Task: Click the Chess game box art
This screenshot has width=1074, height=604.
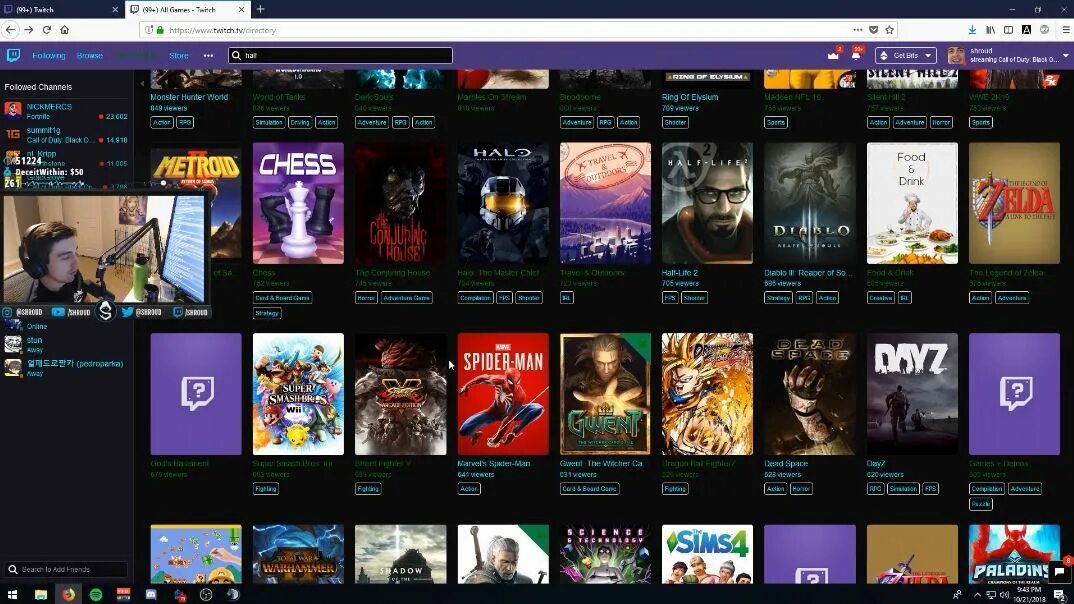Action: pos(298,203)
